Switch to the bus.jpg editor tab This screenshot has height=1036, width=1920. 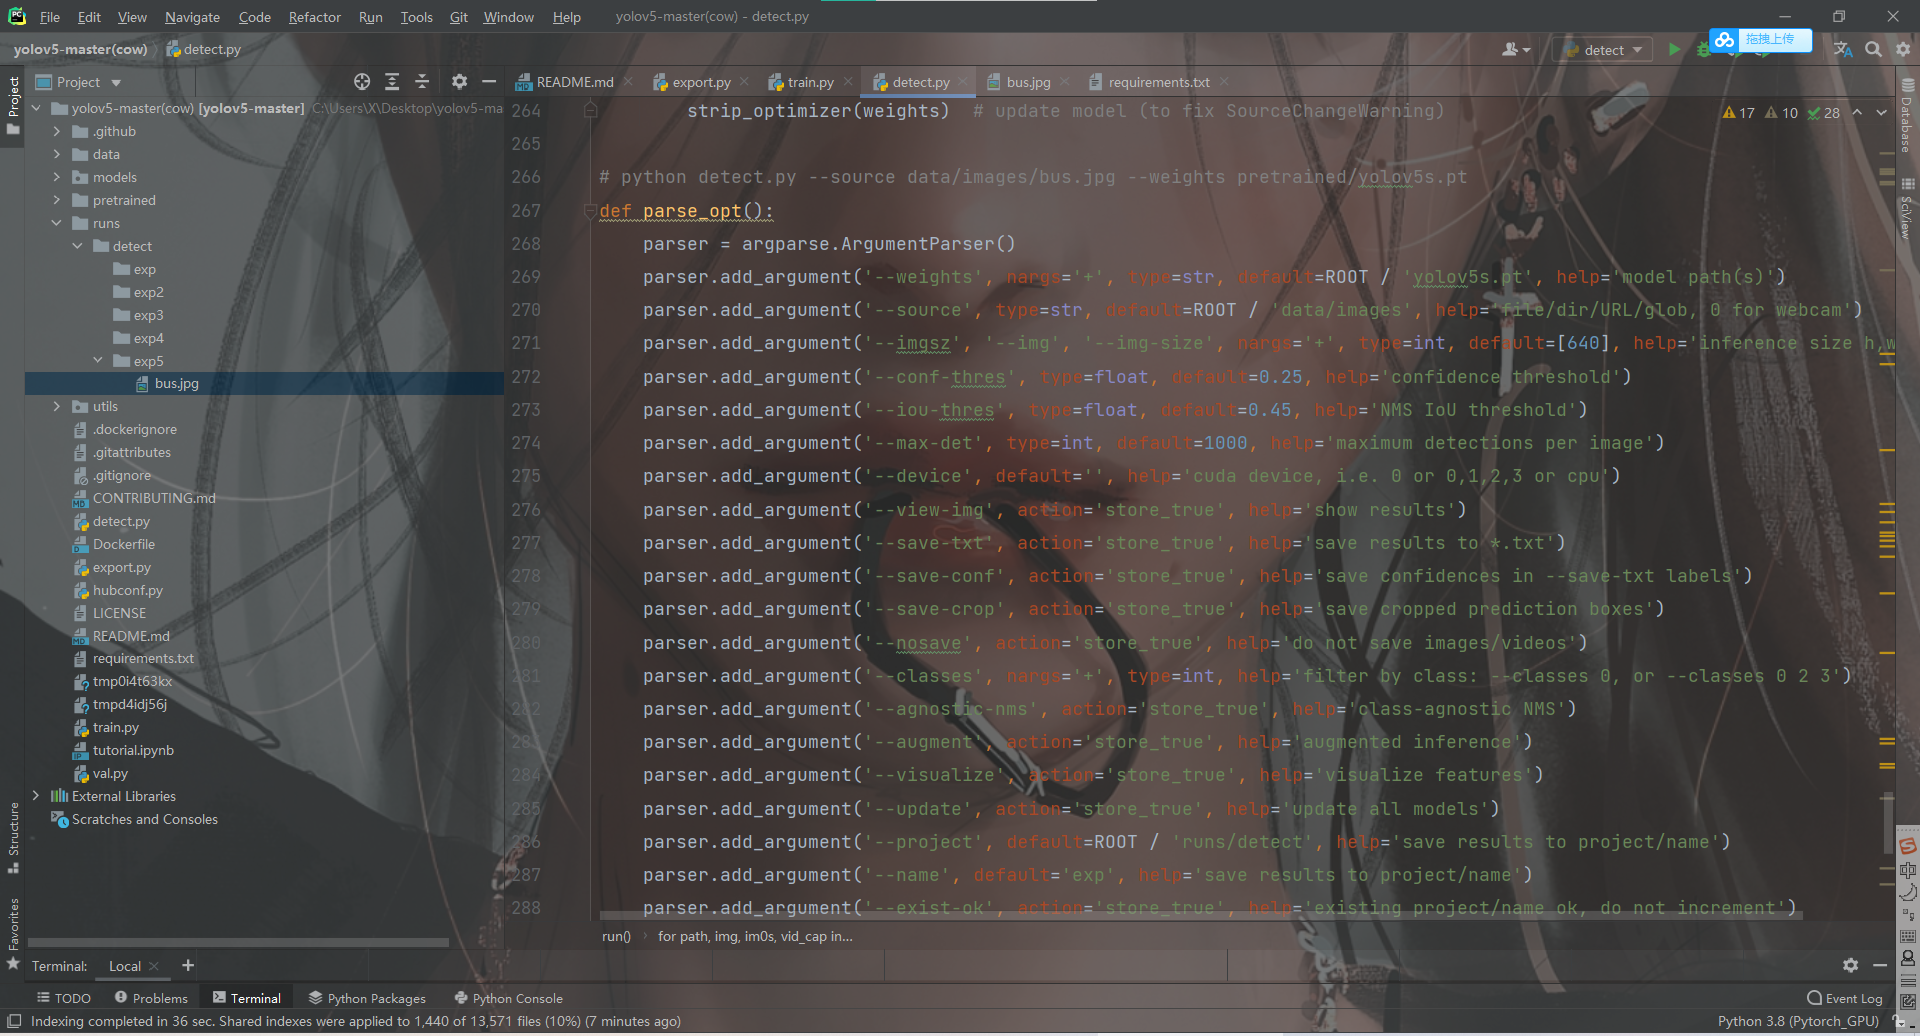tap(1026, 81)
